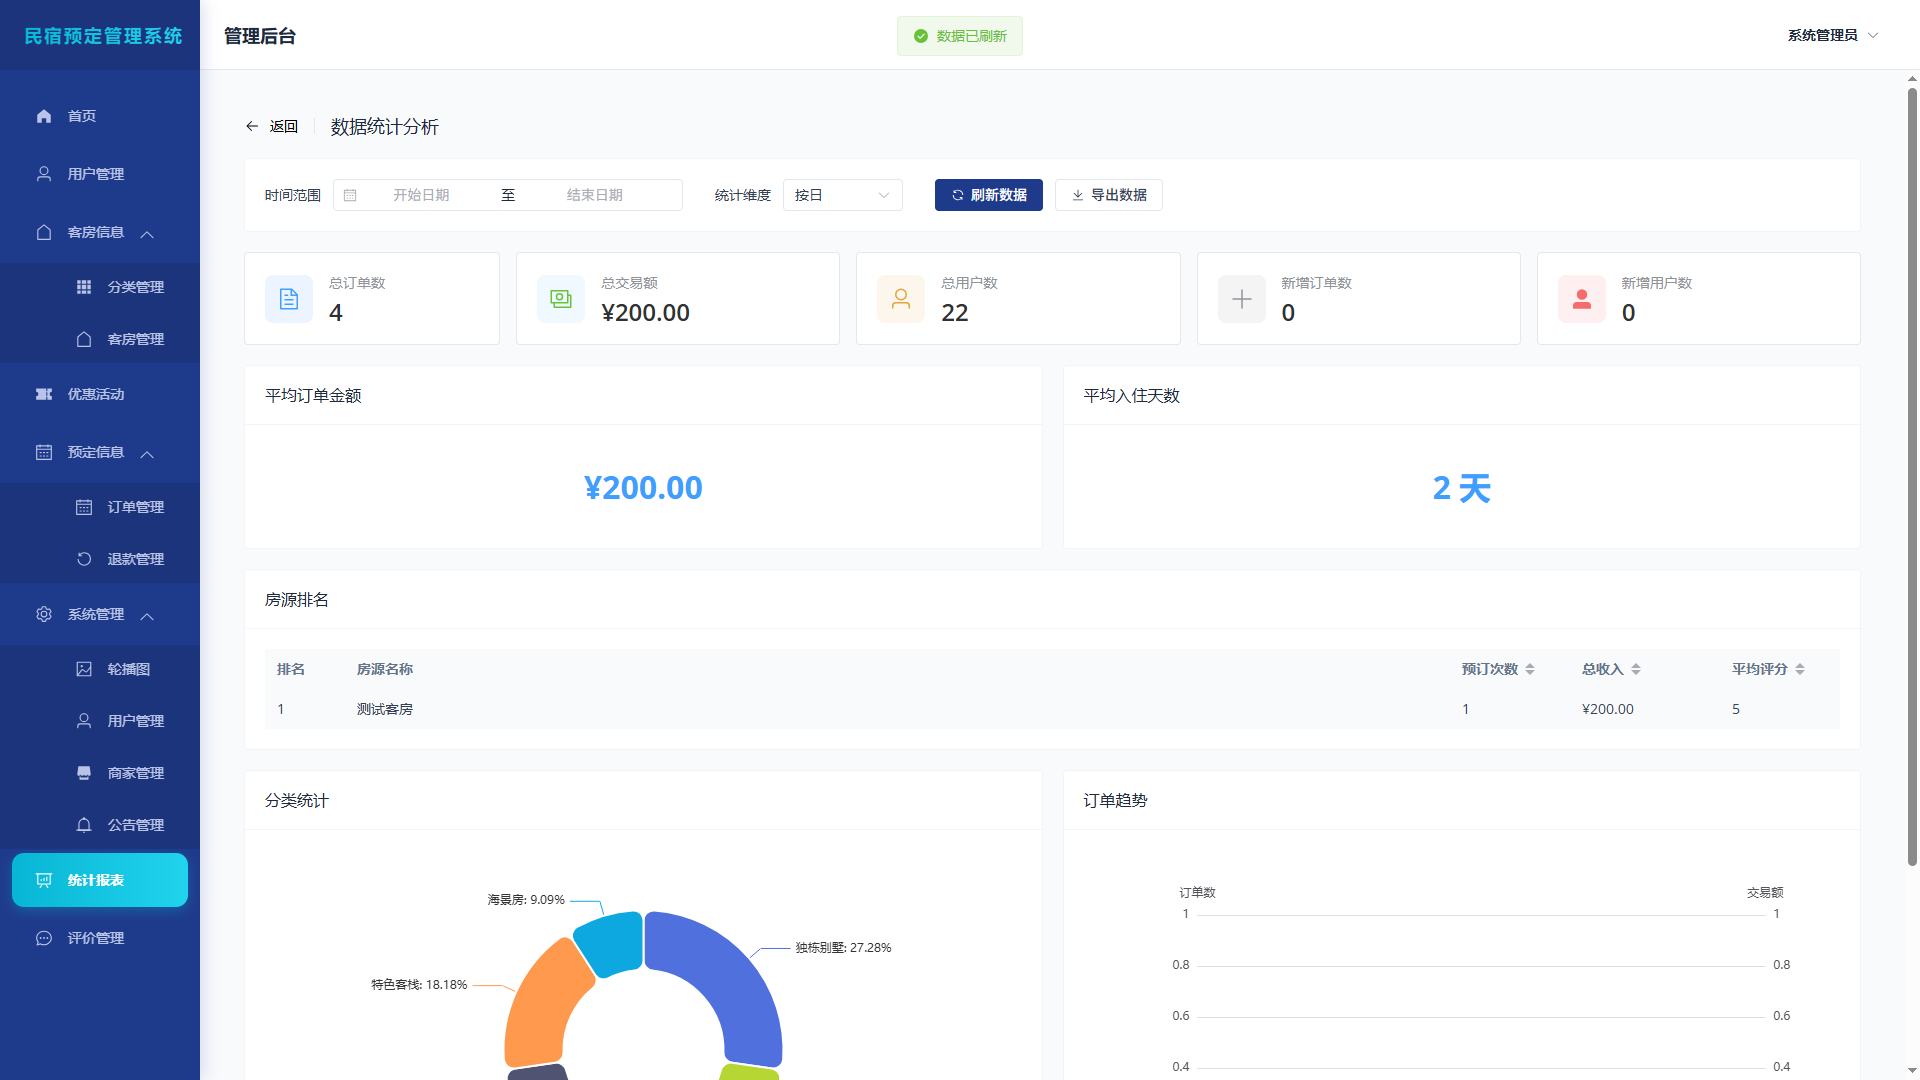Click the cyan 海景房 pie slice
The width and height of the screenshot is (1920, 1080).
pyautogui.click(x=612, y=943)
